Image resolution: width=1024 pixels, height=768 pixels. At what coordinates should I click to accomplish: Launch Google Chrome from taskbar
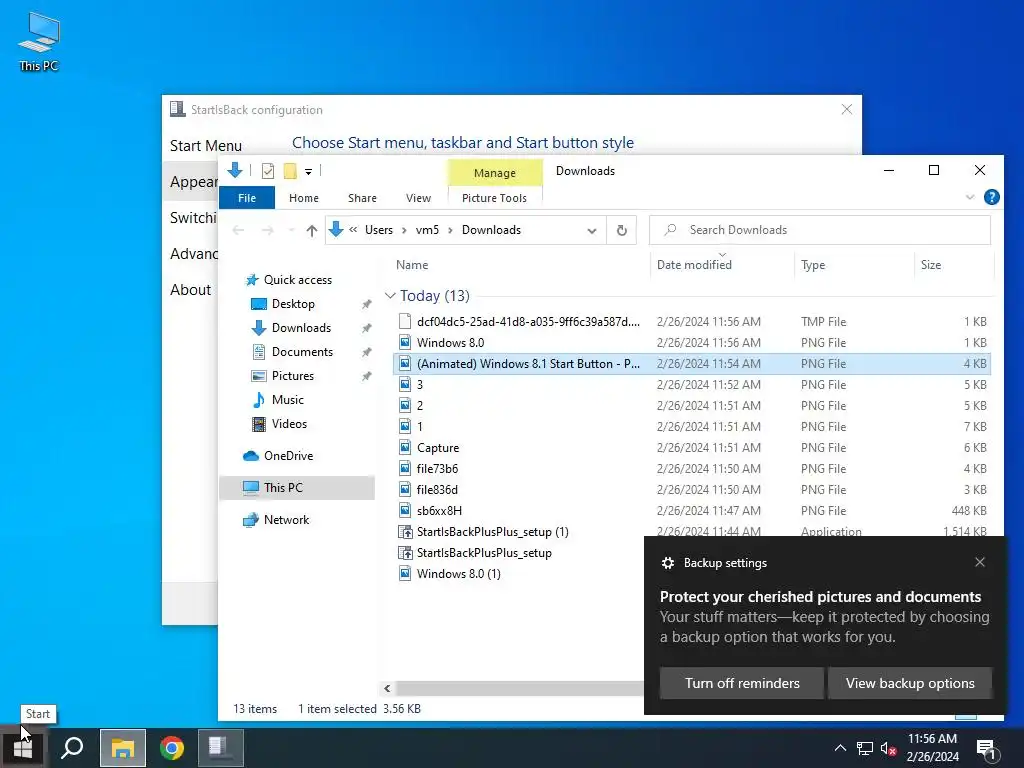172,748
